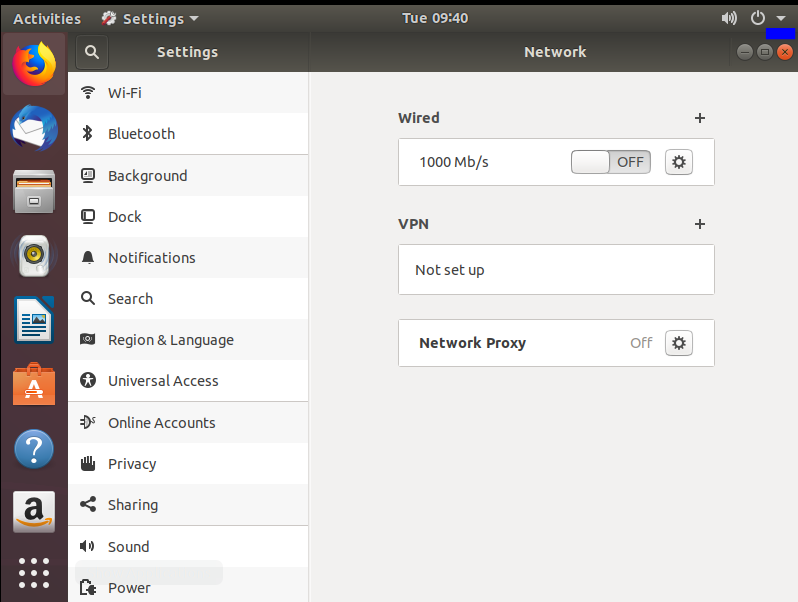
Task: Click the top bar power icon
Action: pyautogui.click(x=758, y=18)
